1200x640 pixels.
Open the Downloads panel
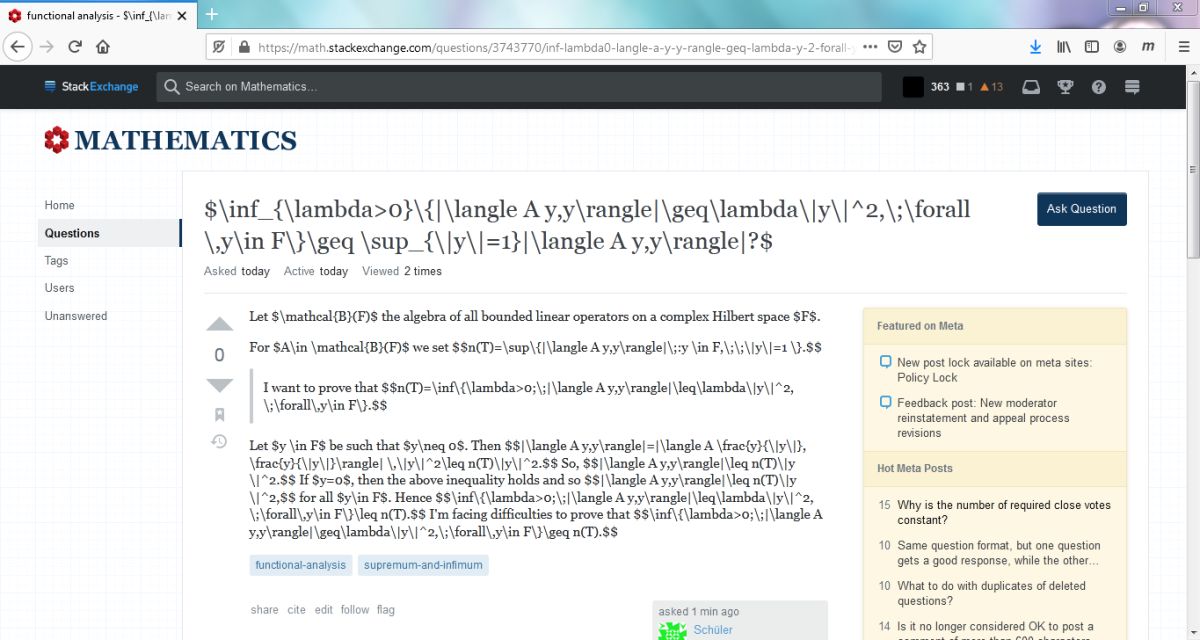tap(1036, 47)
